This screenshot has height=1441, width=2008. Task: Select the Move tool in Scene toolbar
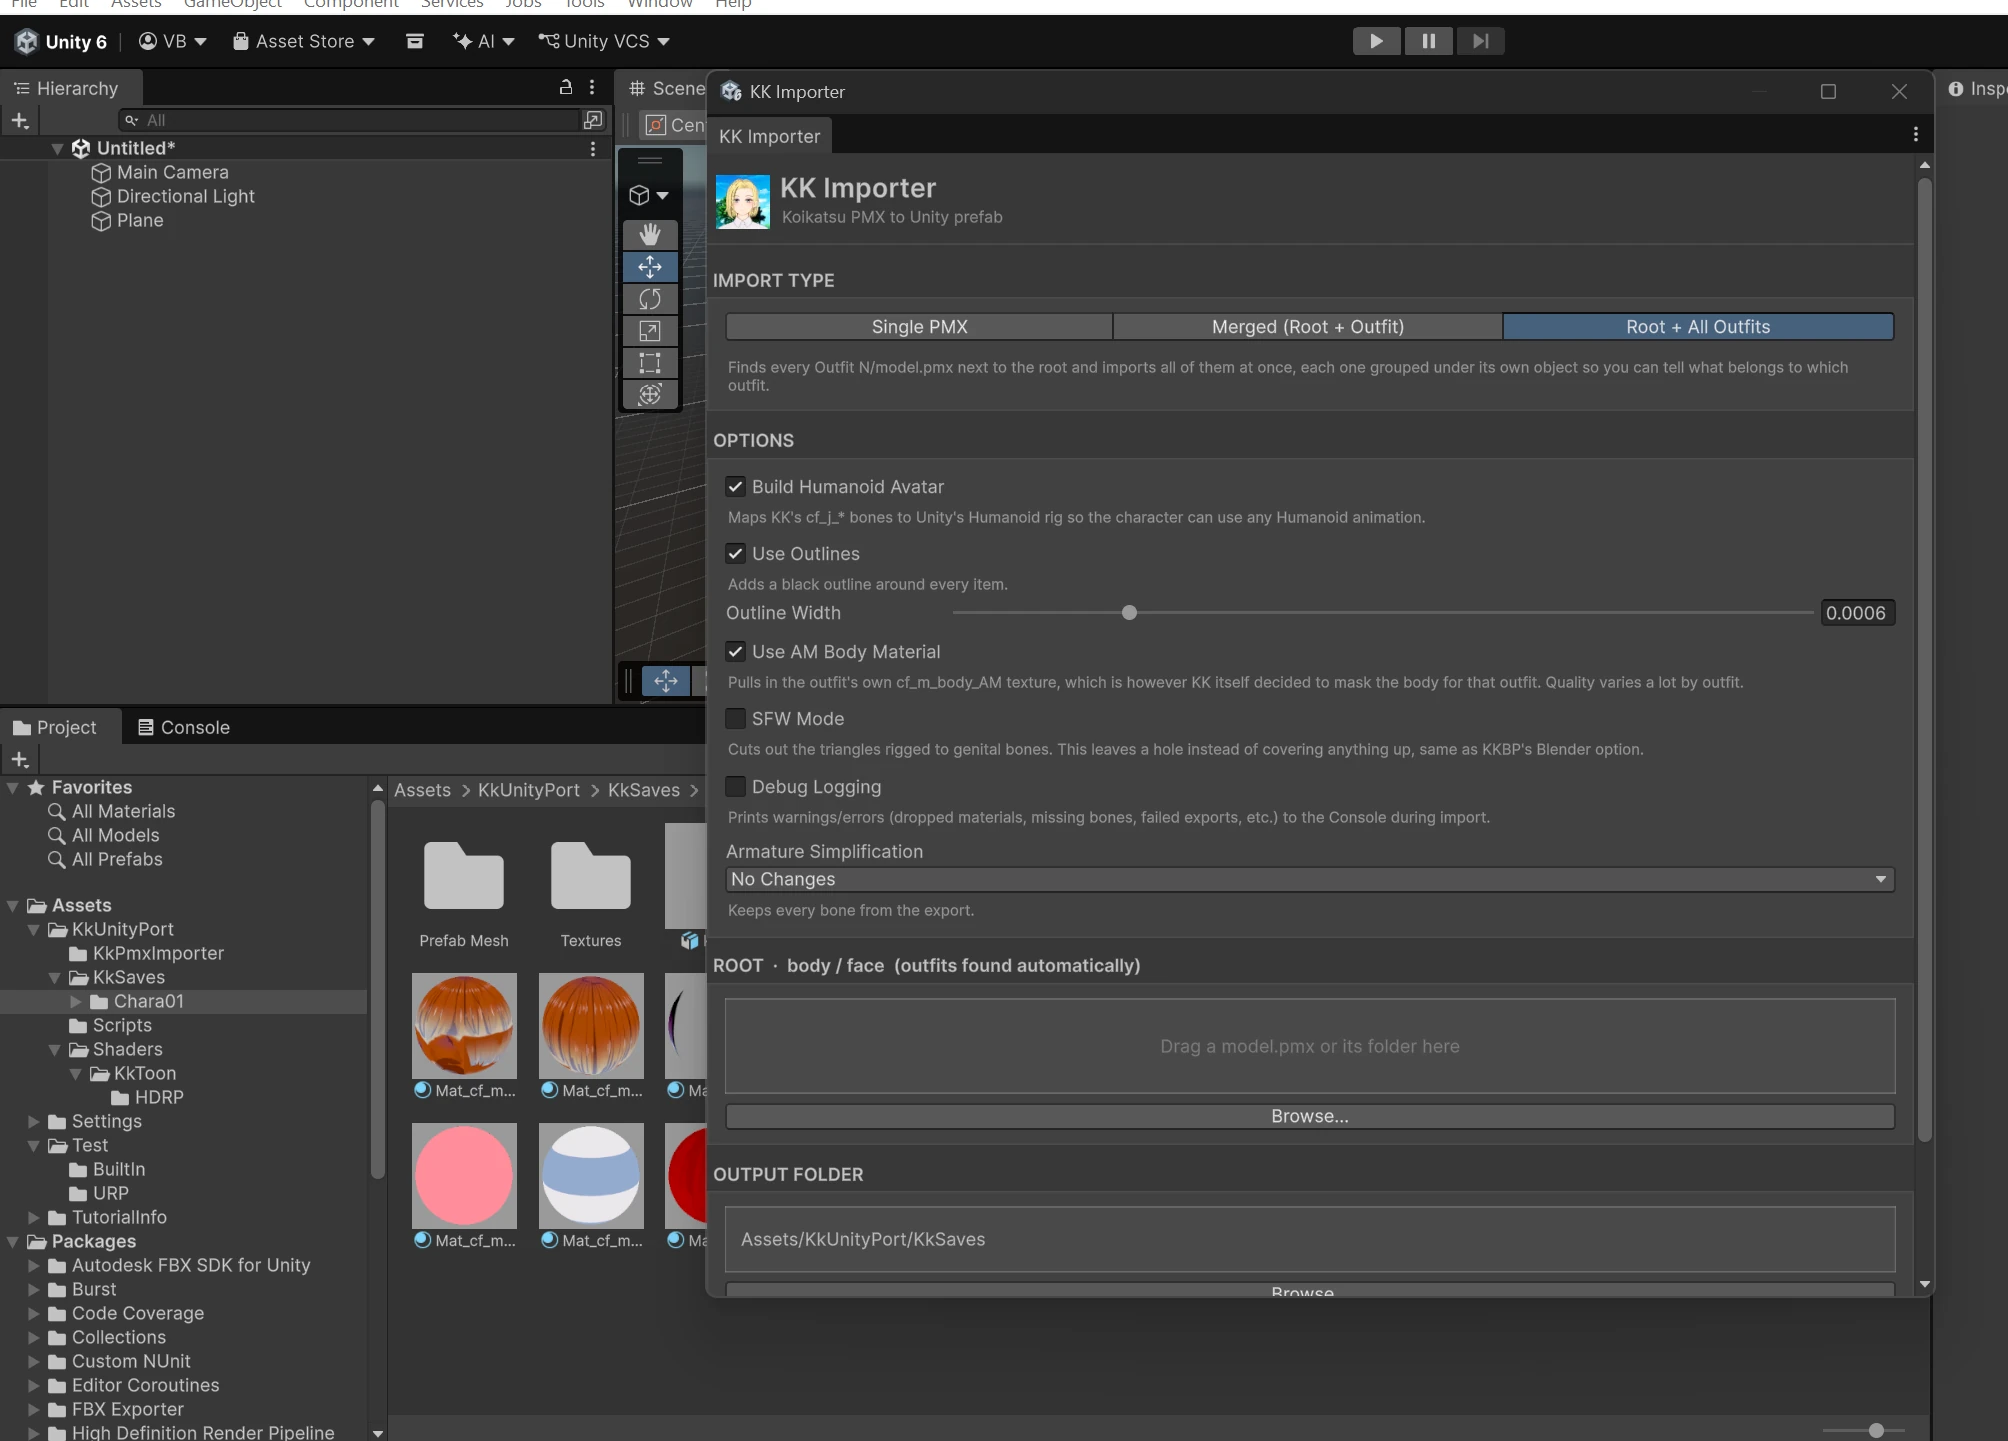click(x=650, y=267)
